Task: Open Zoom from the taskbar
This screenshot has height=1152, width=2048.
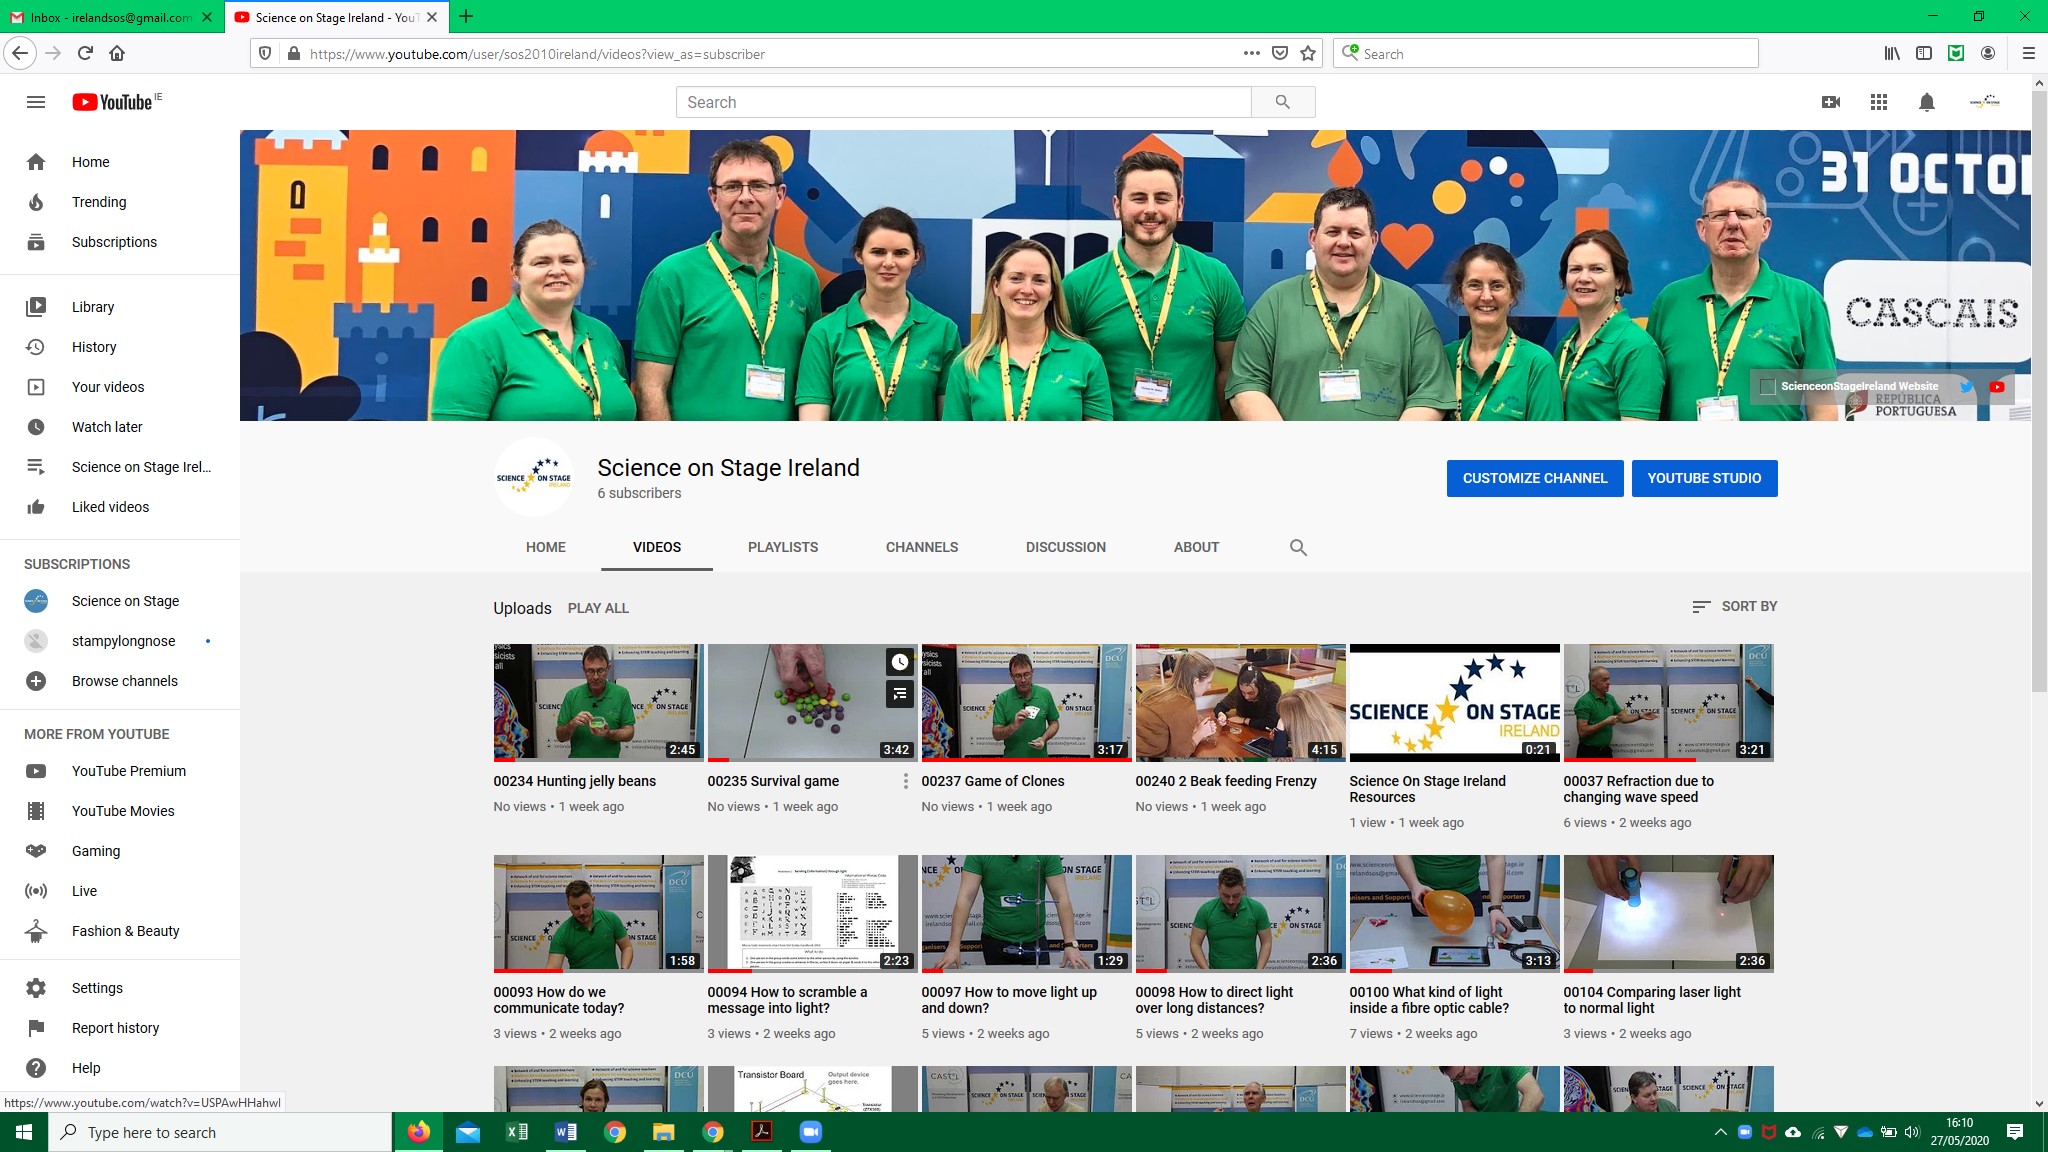Action: pos(810,1132)
